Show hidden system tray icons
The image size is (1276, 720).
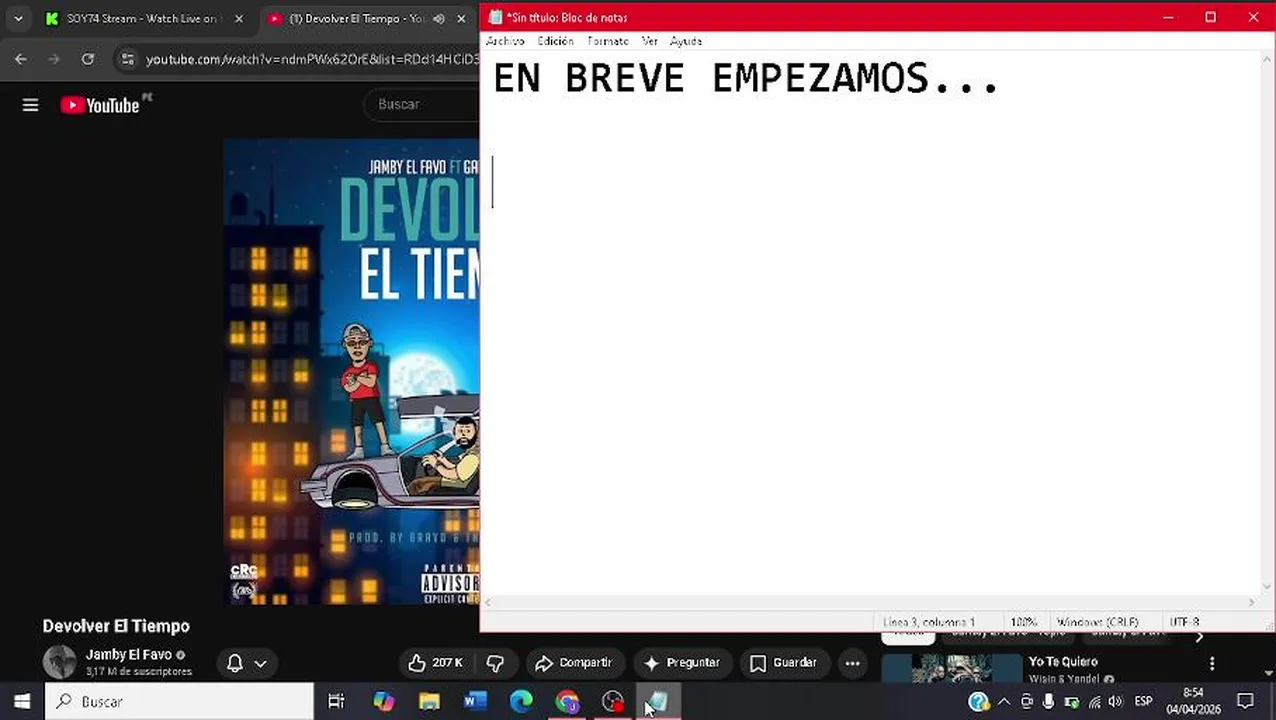(1004, 702)
